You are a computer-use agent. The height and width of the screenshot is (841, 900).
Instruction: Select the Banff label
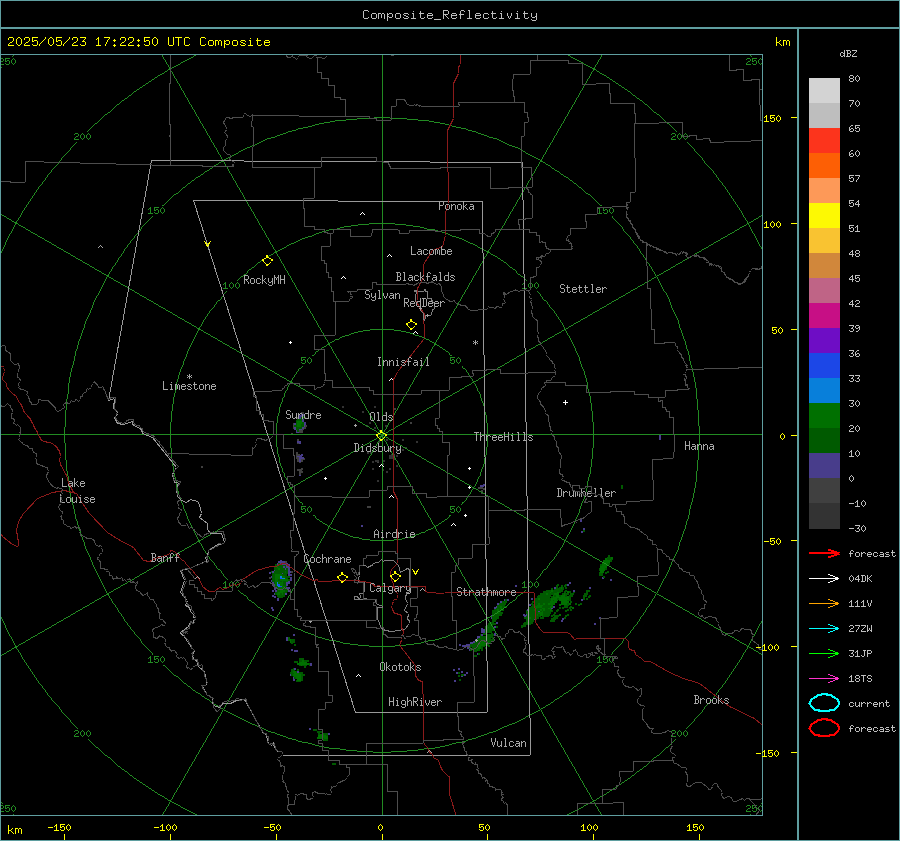point(165,557)
